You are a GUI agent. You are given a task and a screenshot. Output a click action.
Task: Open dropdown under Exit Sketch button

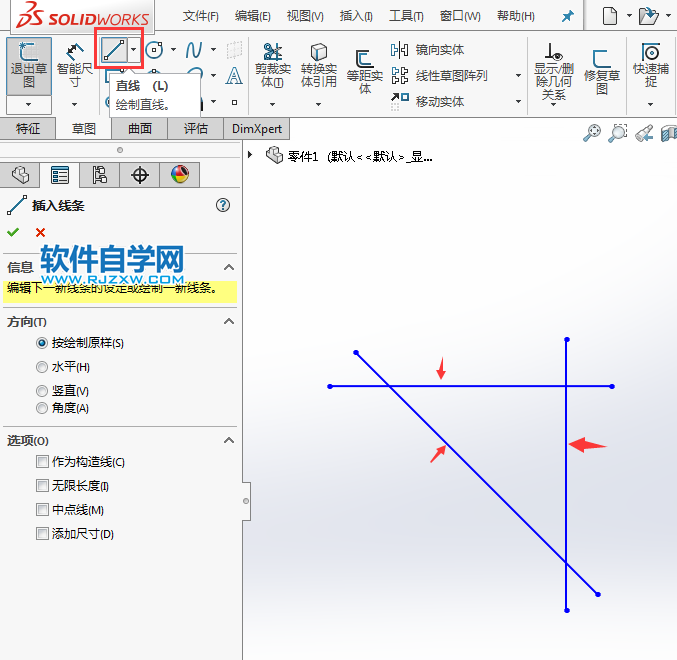28,104
